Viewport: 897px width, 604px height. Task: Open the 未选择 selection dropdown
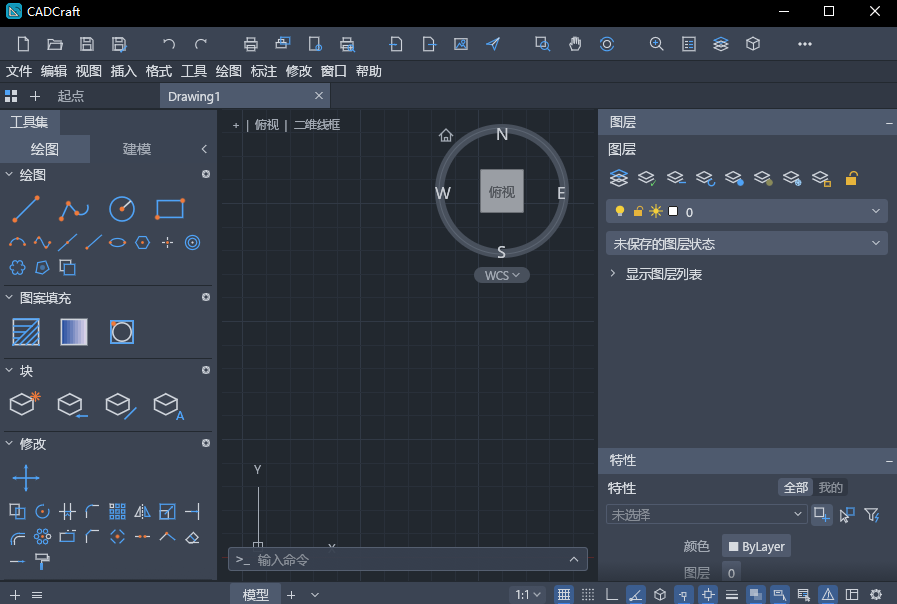707,515
